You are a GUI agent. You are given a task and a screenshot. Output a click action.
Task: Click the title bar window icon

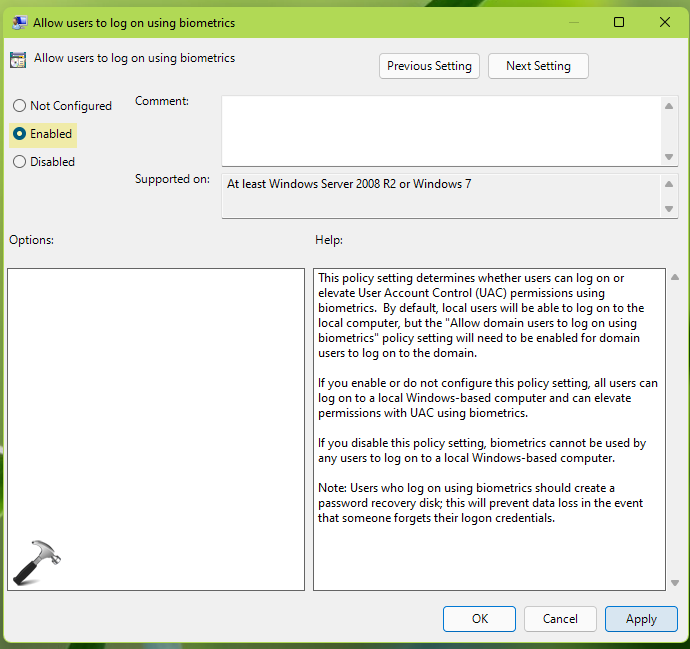click(x=19, y=22)
